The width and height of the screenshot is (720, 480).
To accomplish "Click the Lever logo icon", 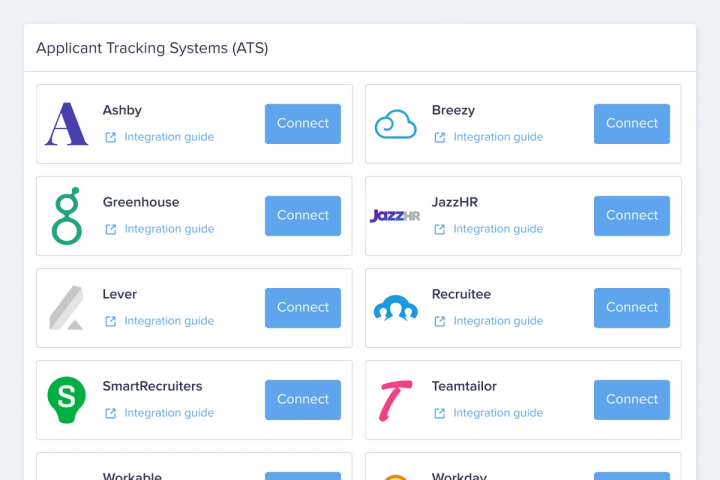I will tap(67, 308).
